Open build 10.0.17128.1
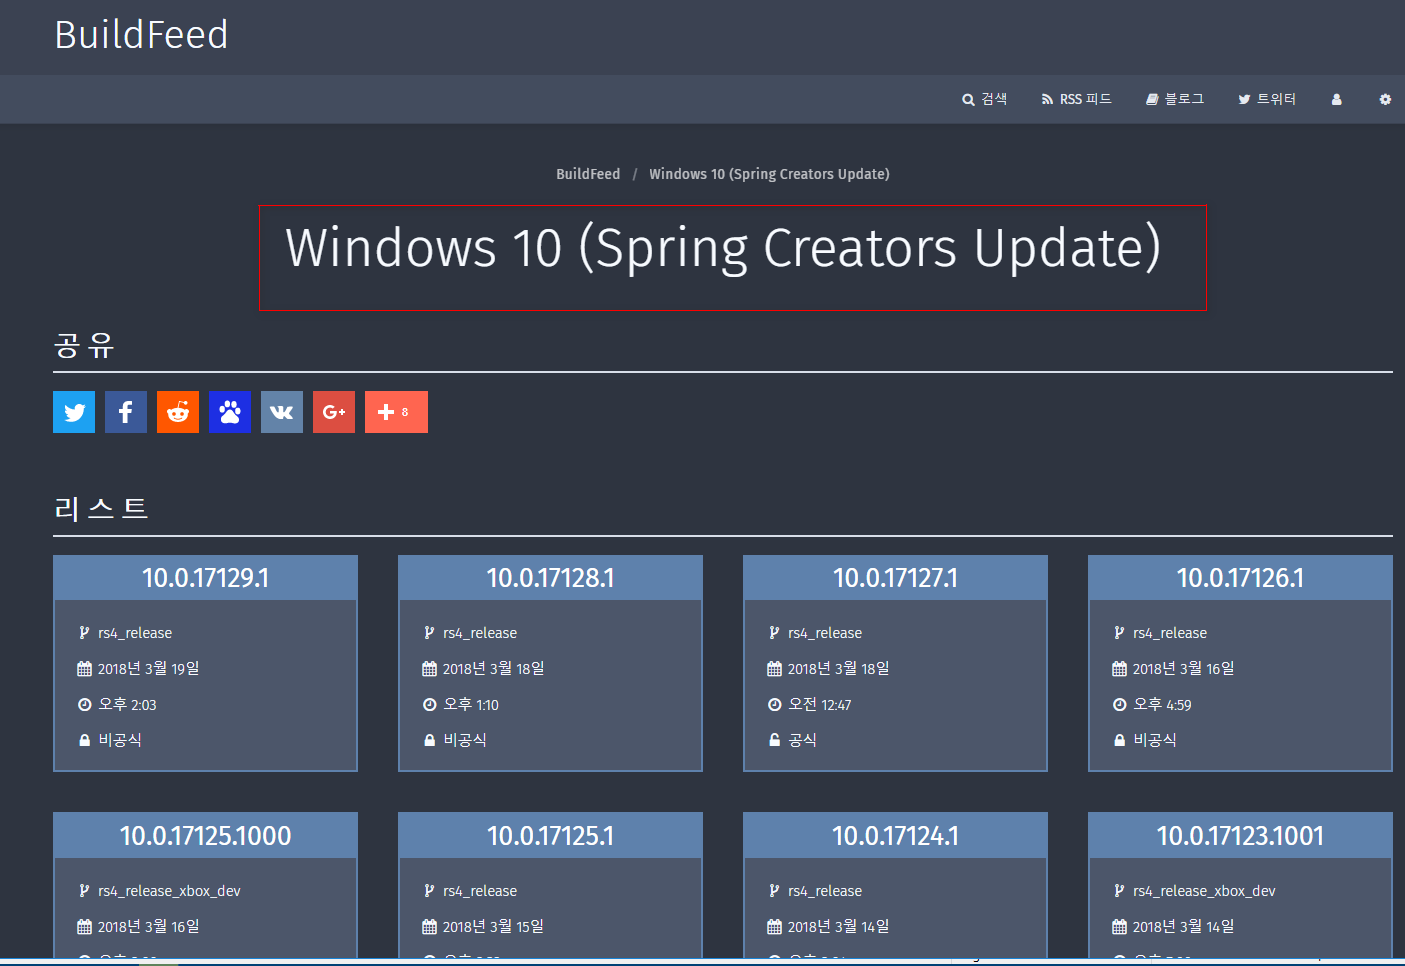Screen dimensions: 1405x966 550,578
